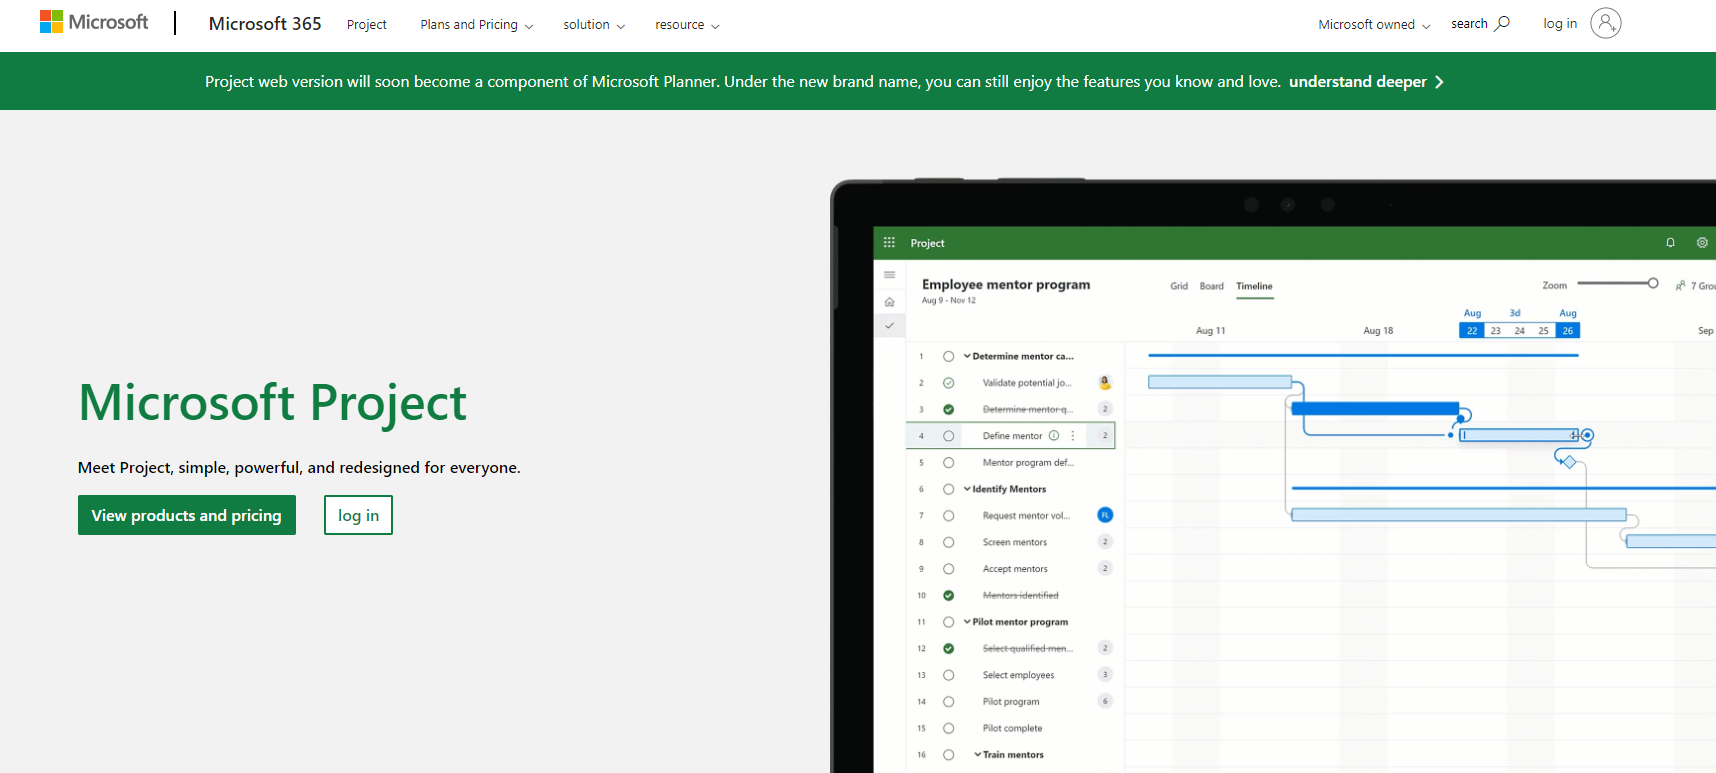Click the Zoom slider track

click(1613, 283)
